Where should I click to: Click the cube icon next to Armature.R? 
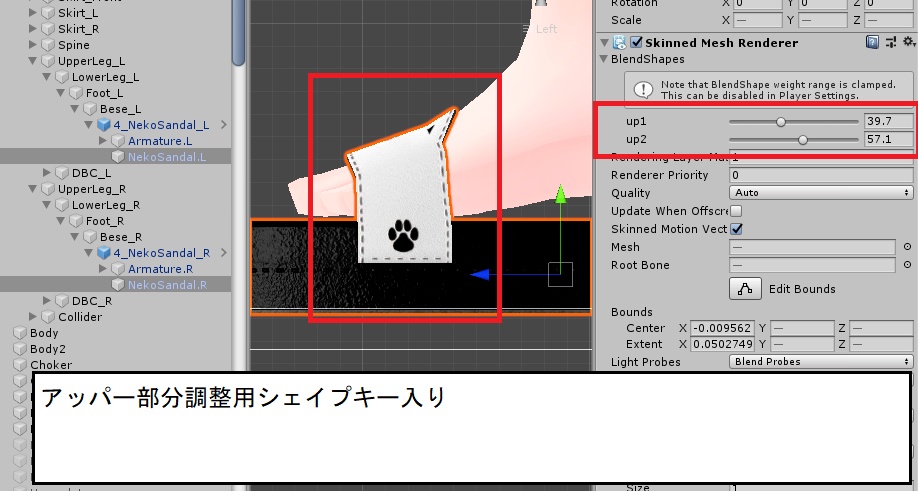click(x=118, y=269)
